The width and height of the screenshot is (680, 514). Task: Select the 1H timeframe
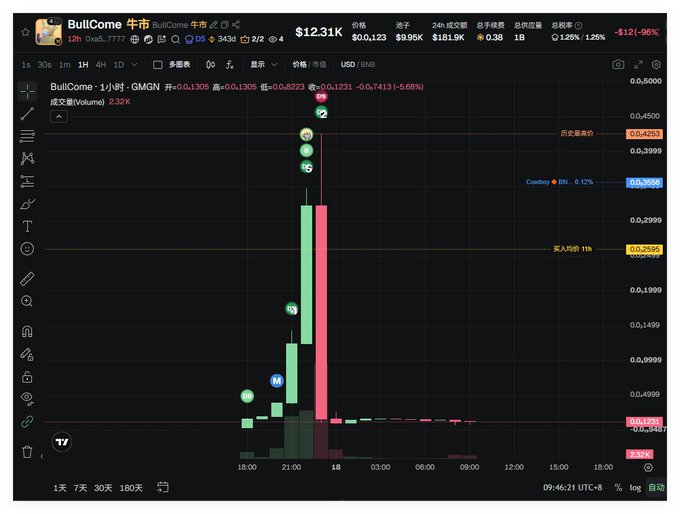coord(83,65)
